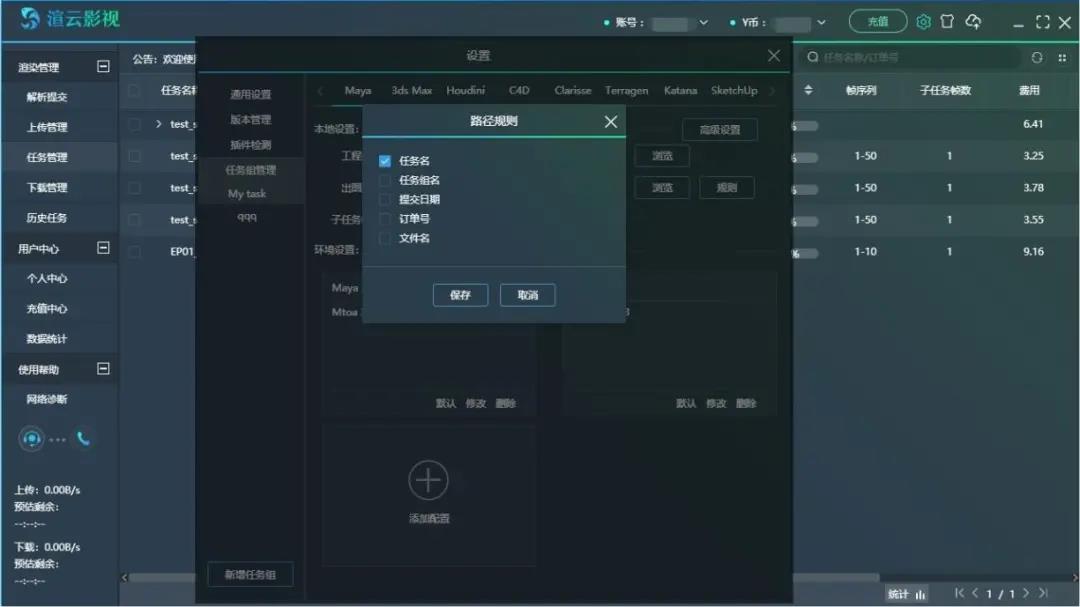The height and width of the screenshot is (607, 1080).
Task: Click the 取消 button
Action: point(527,295)
